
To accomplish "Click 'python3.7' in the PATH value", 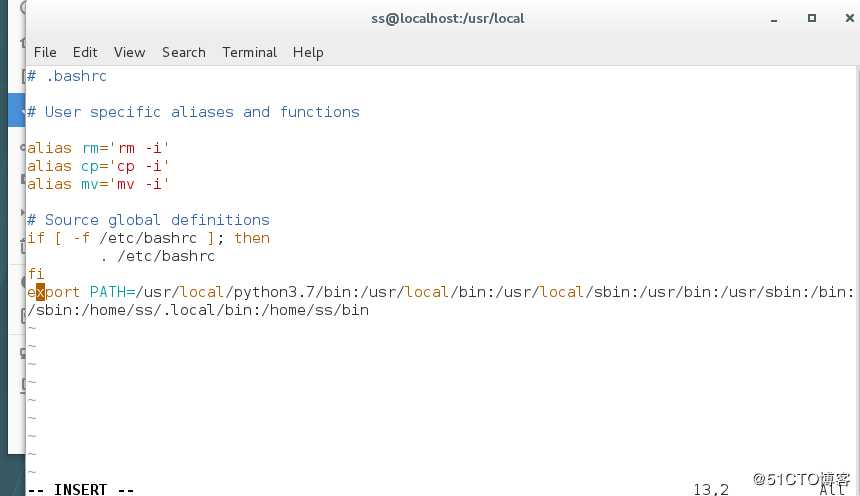I will [x=275, y=292].
